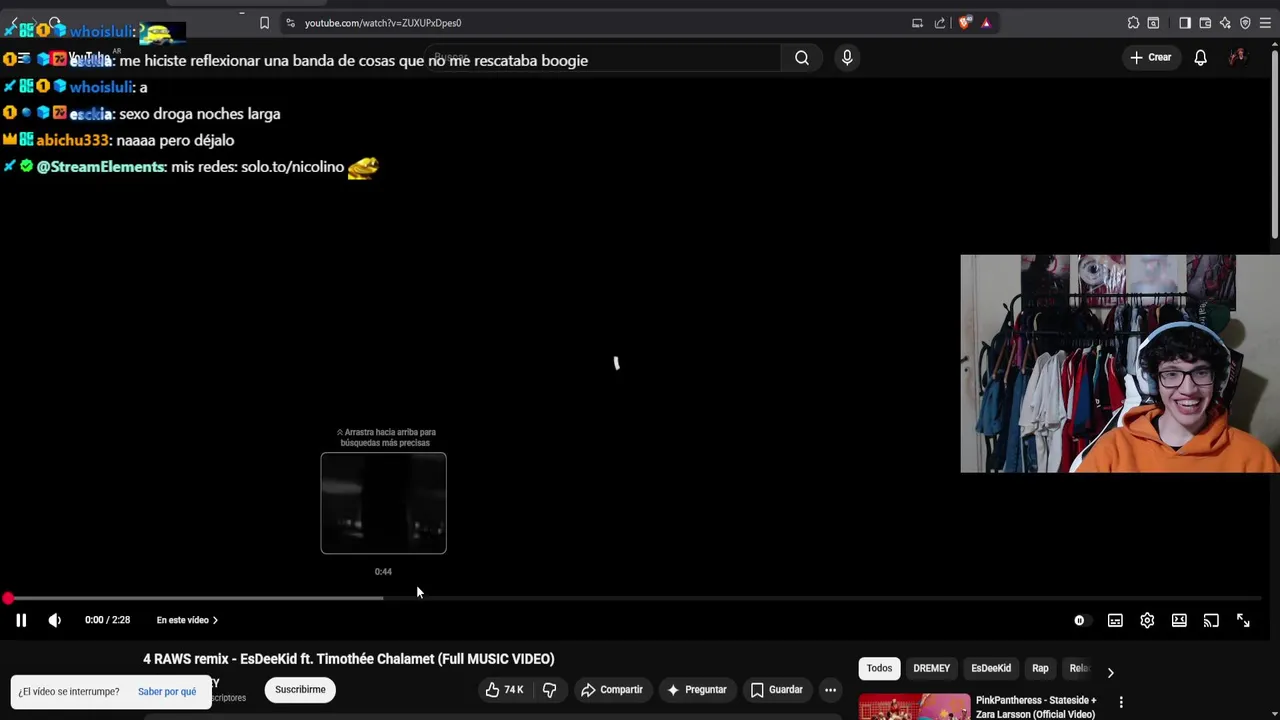Open Brave Rewards triangle icon
This screenshot has width=1280, height=720.
click(986, 23)
